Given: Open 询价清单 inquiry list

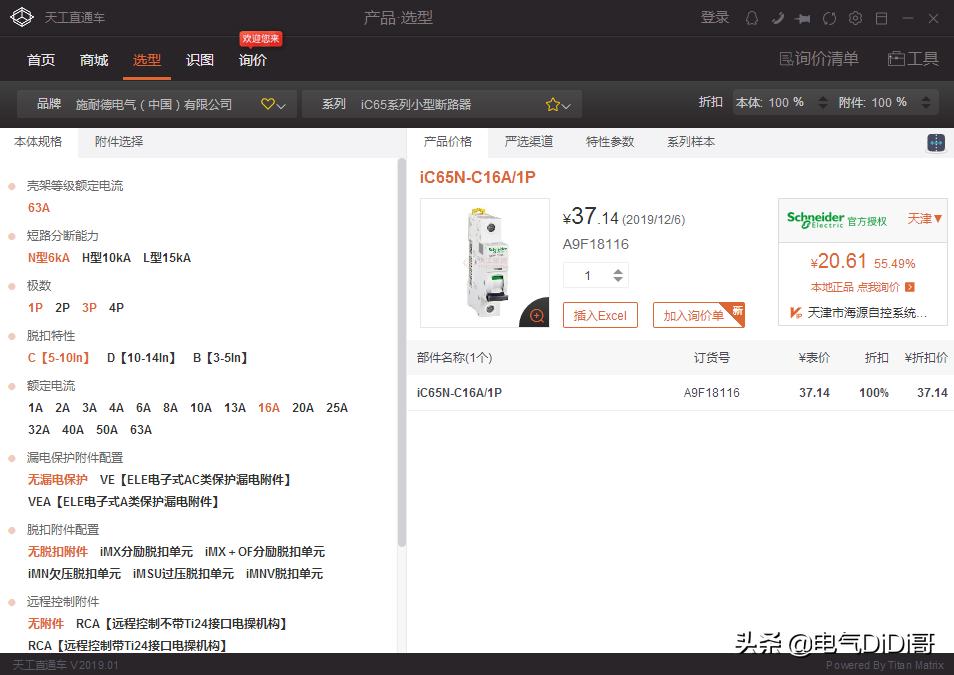Looking at the screenshot, I should [819, 59].
